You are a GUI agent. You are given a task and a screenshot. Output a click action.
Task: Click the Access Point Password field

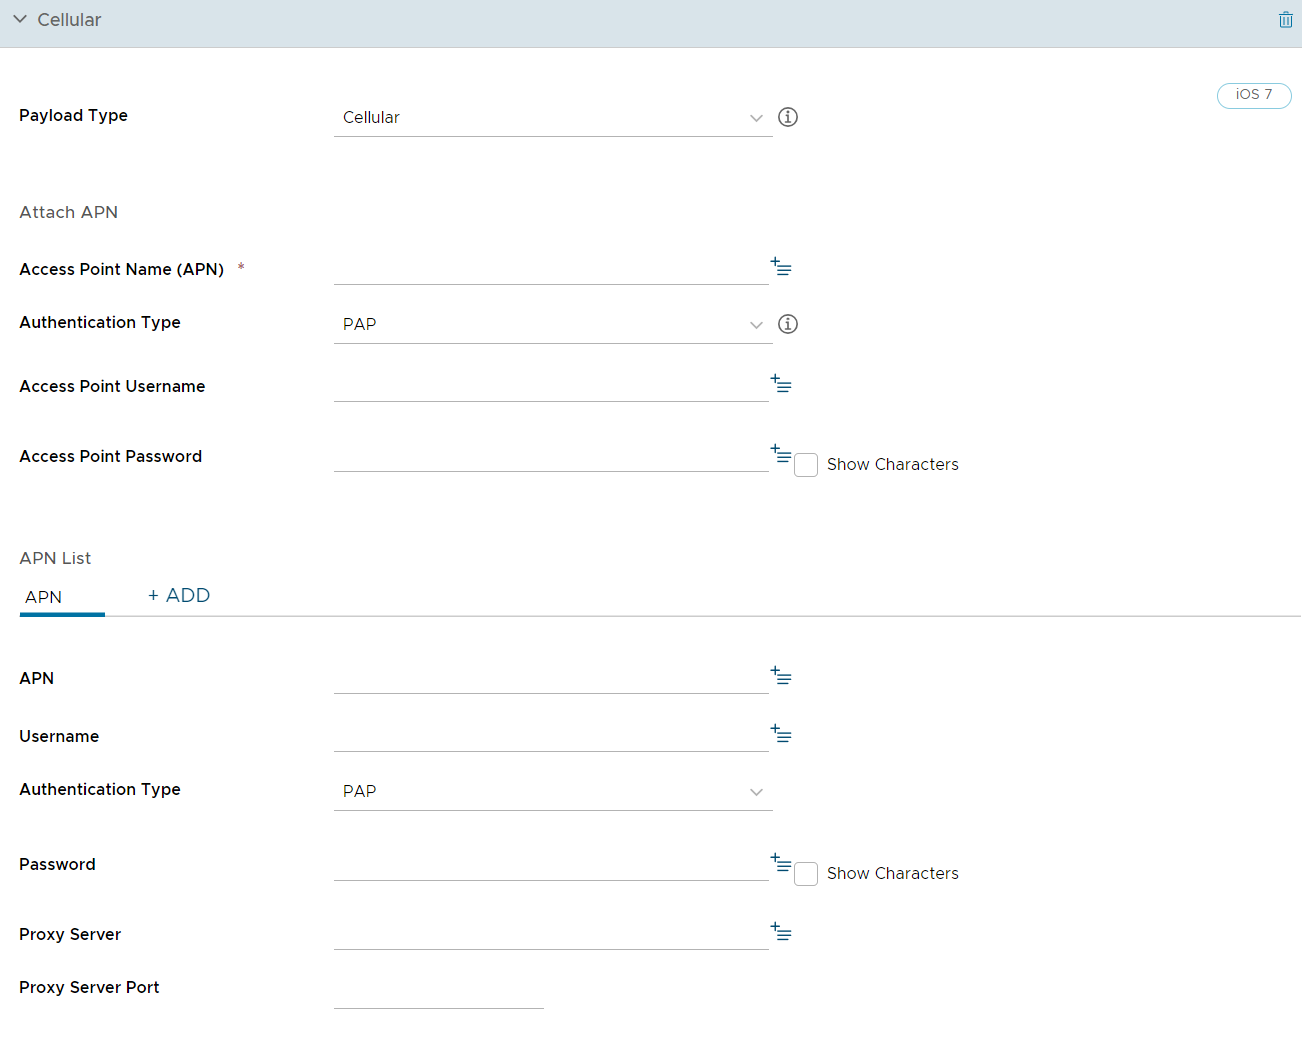pos(551,455)
